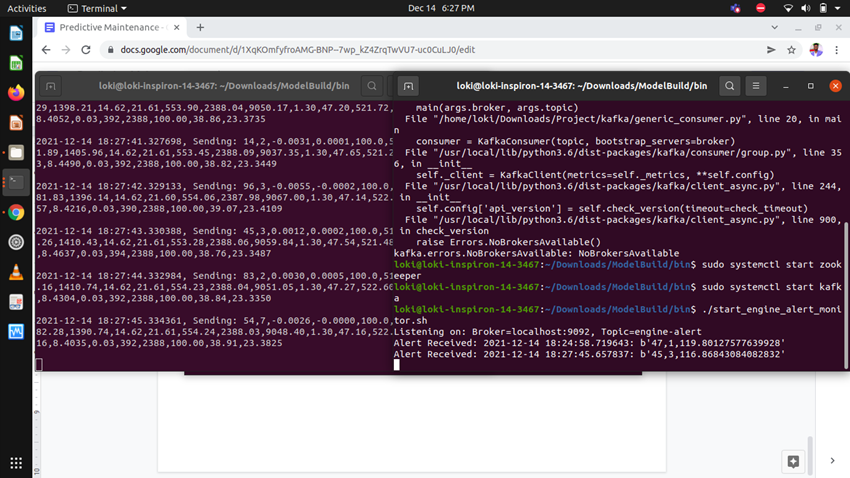Show the Docs side panel arrow
The image size is (850, 478).
tap(832, 461)
